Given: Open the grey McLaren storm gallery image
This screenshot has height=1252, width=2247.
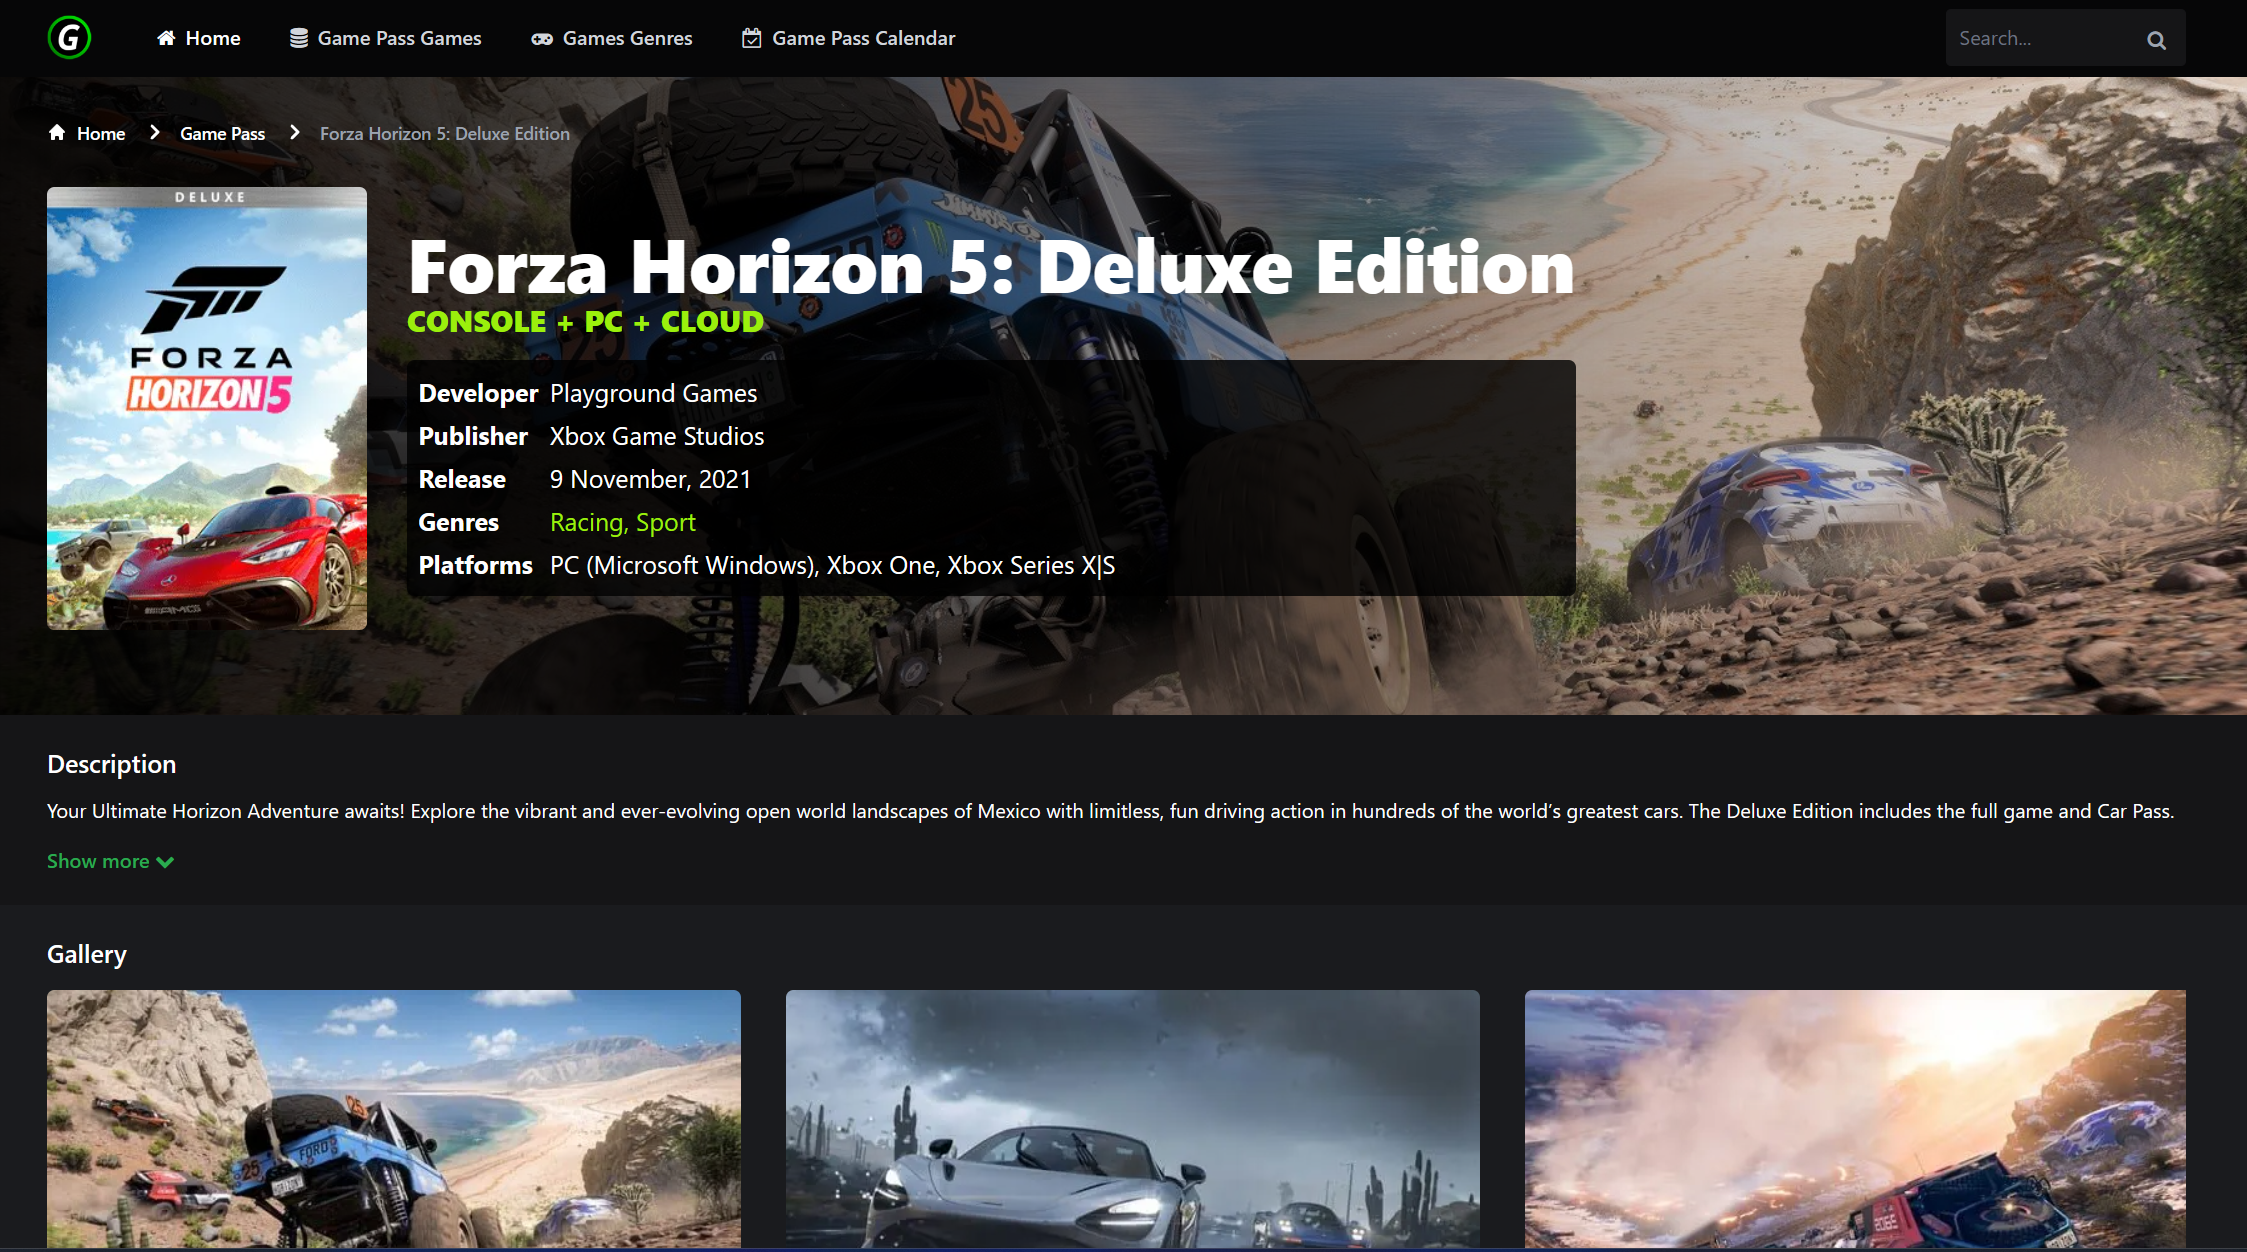Looking at the screenshot, I should (x=1132, y=1119).
